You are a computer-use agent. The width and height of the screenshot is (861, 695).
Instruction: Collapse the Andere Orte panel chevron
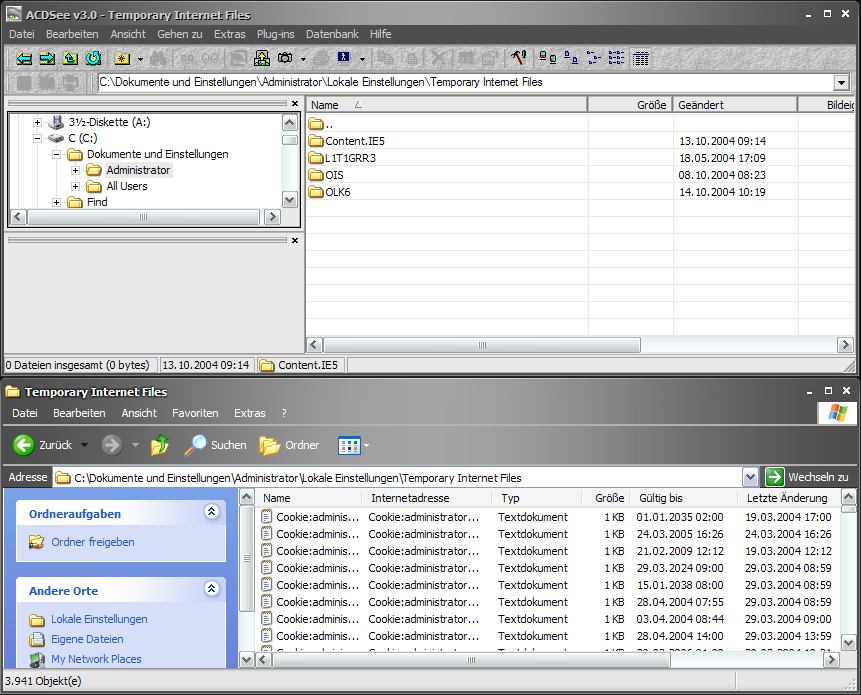tap(211, 588)
